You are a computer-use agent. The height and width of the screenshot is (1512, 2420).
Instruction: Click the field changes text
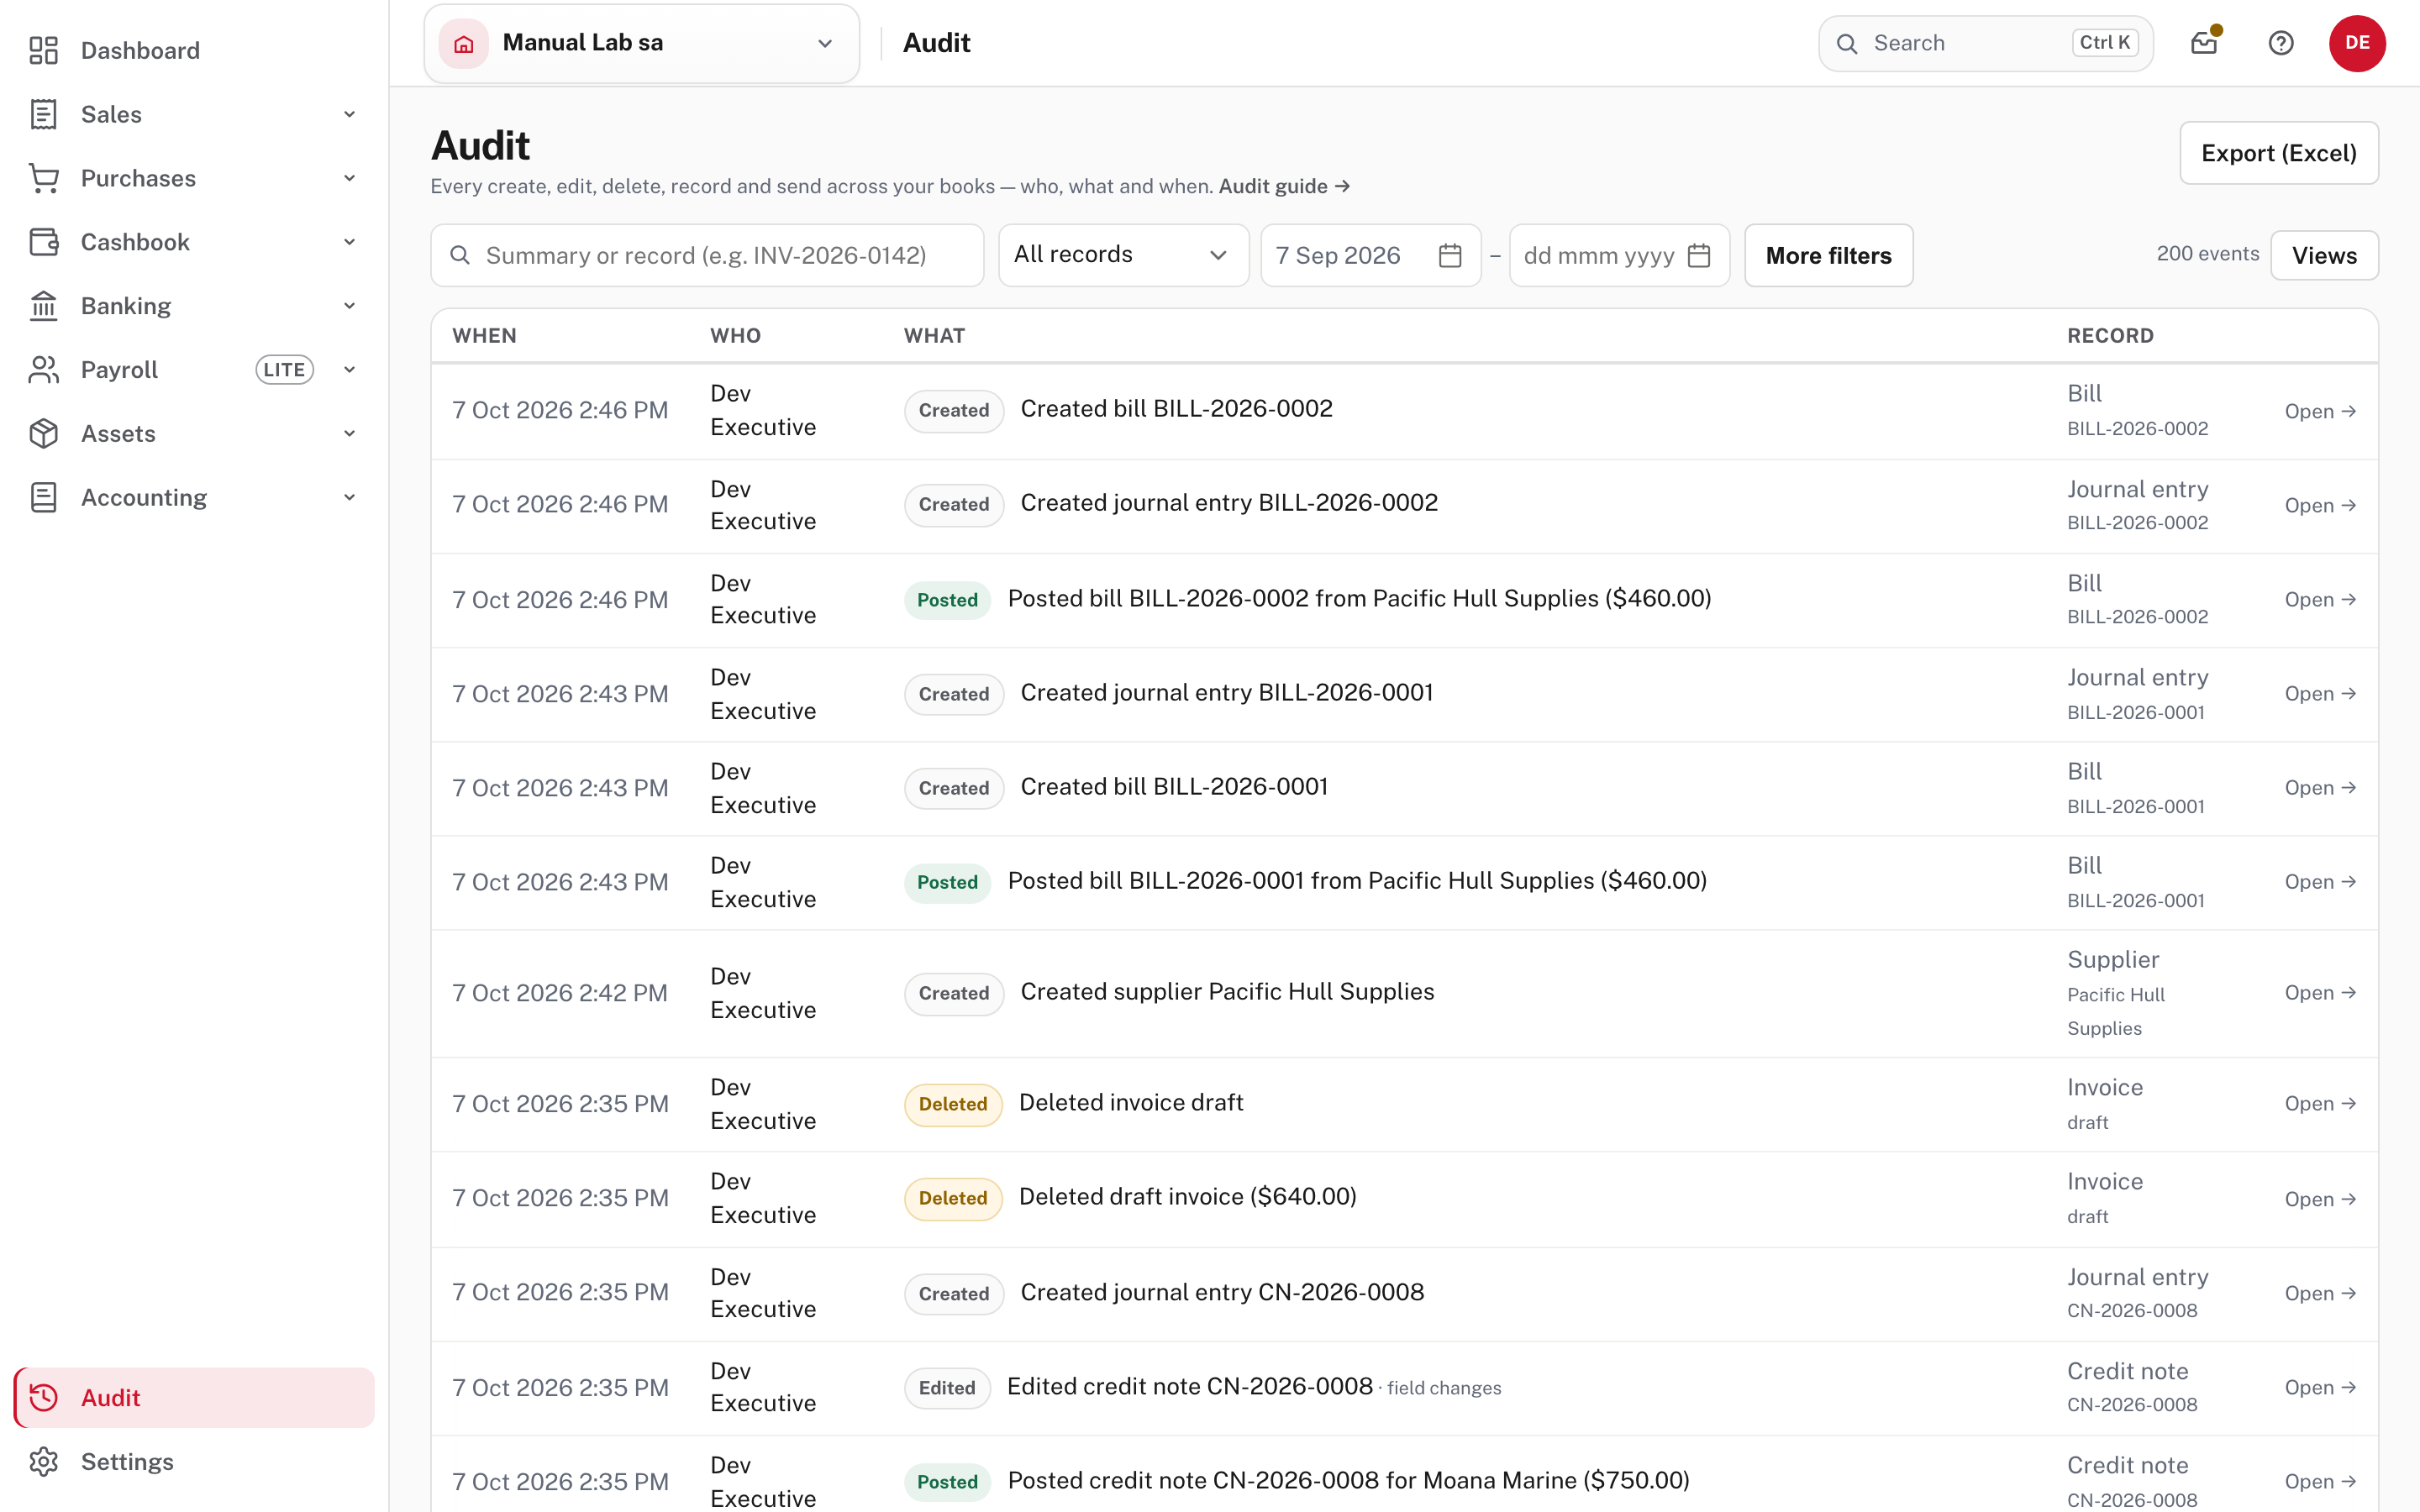pos(1444,1388)
